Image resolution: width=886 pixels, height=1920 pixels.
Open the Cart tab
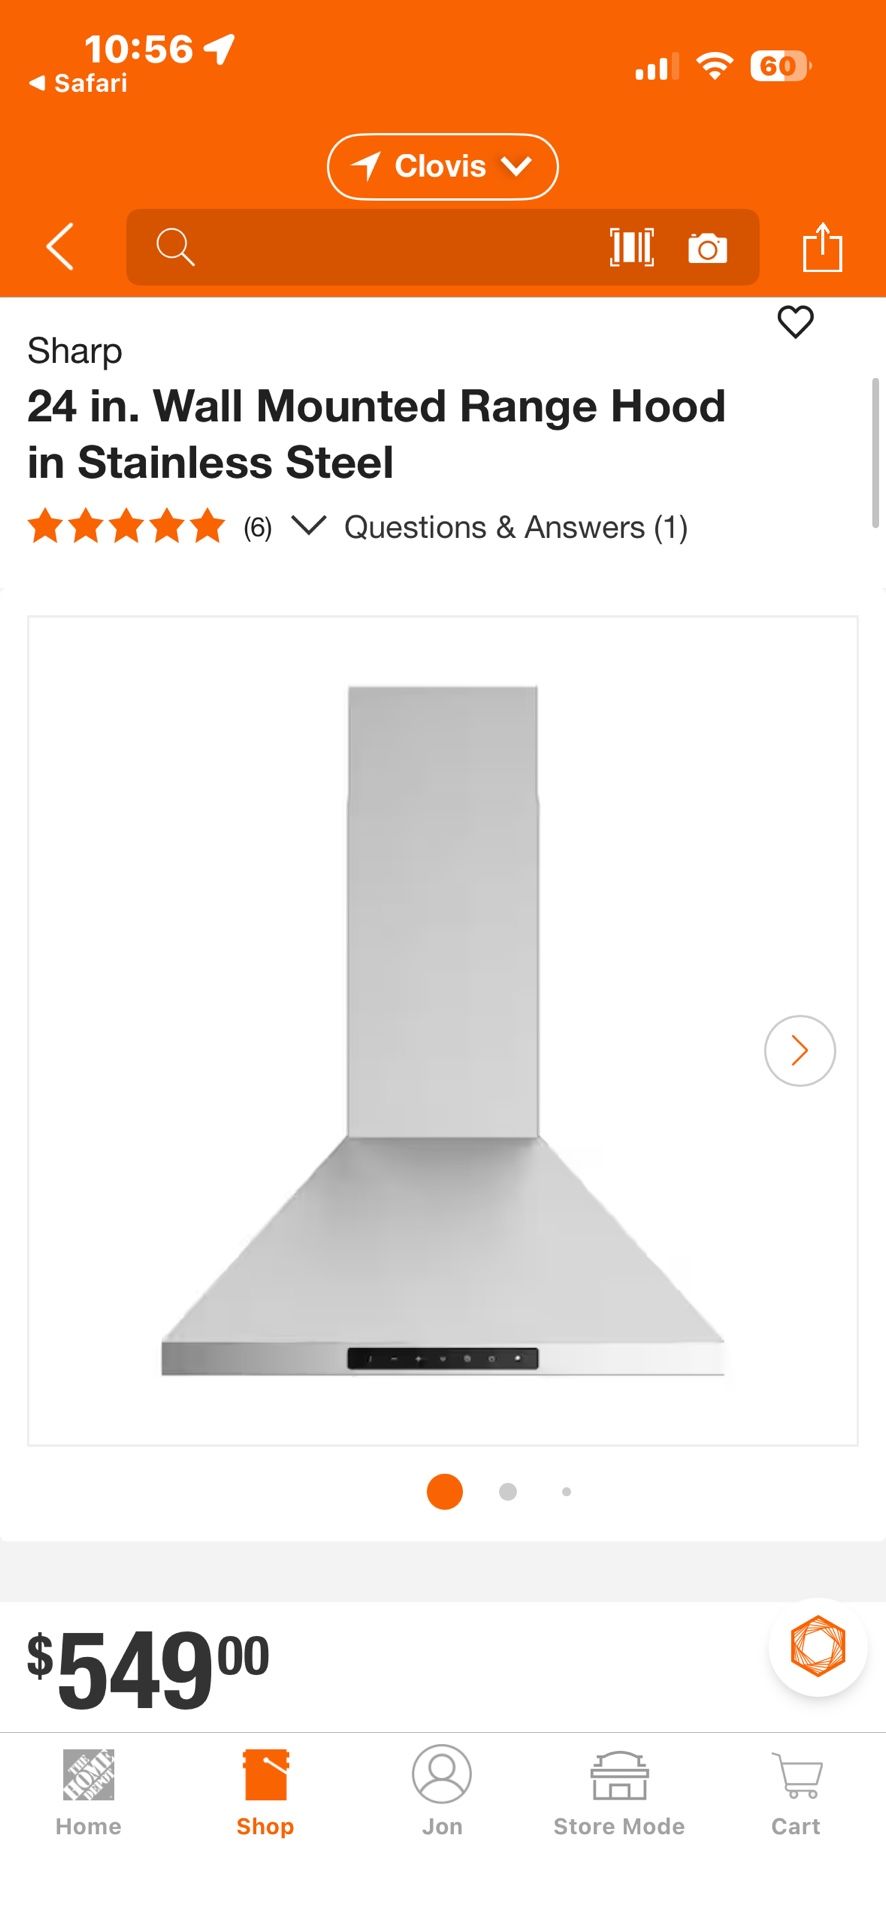(796, 1794)
